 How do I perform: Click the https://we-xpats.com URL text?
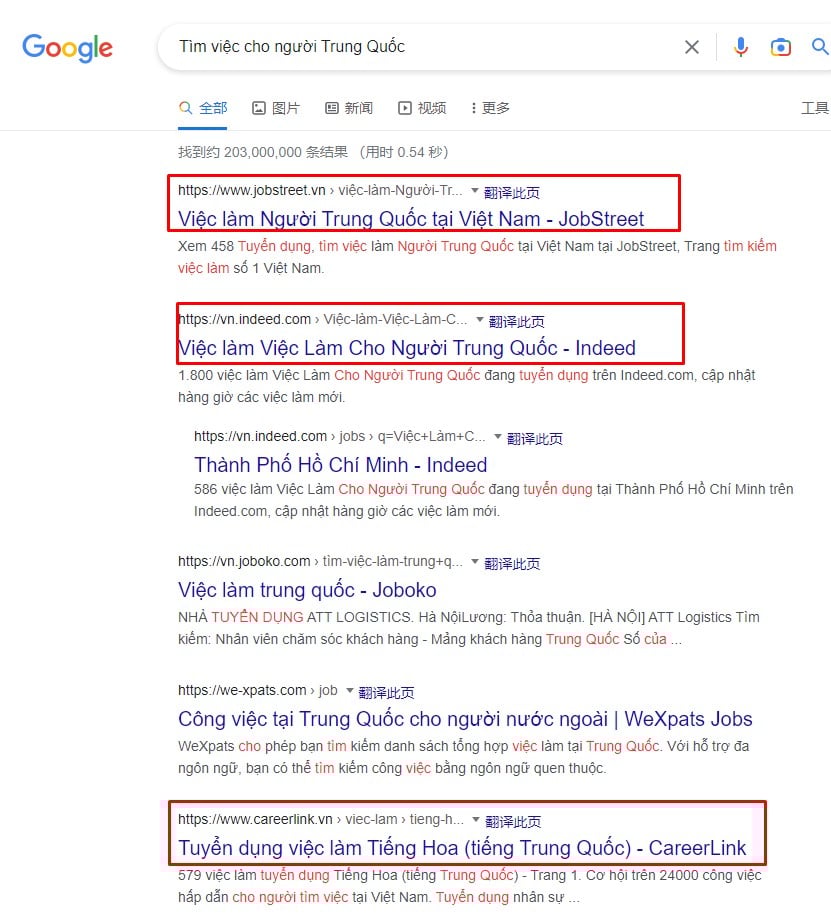point(242,690)
